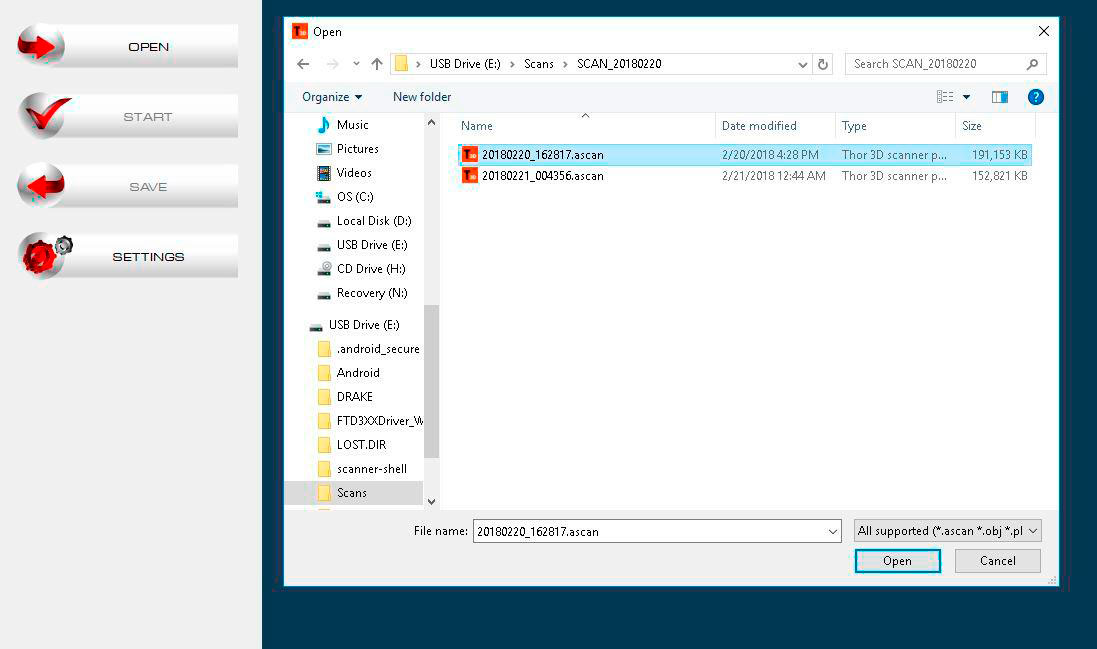
Task: Click the red gear SETTINGS icon
Action: (44, 255)
